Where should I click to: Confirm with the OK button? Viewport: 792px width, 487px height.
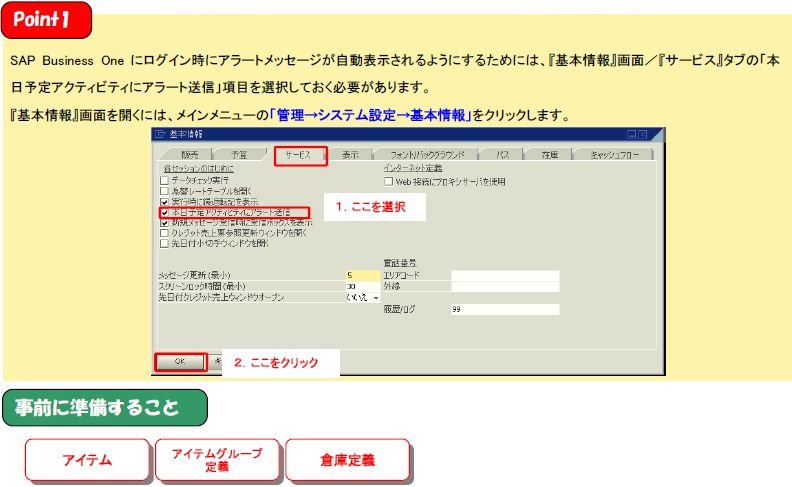(x=180, y=362)
